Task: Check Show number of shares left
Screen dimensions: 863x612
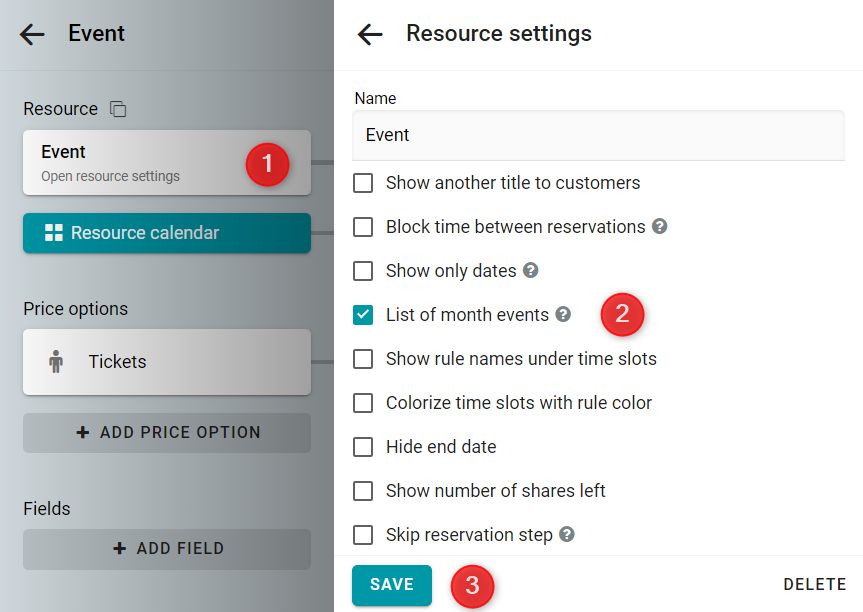Action: 363,491
